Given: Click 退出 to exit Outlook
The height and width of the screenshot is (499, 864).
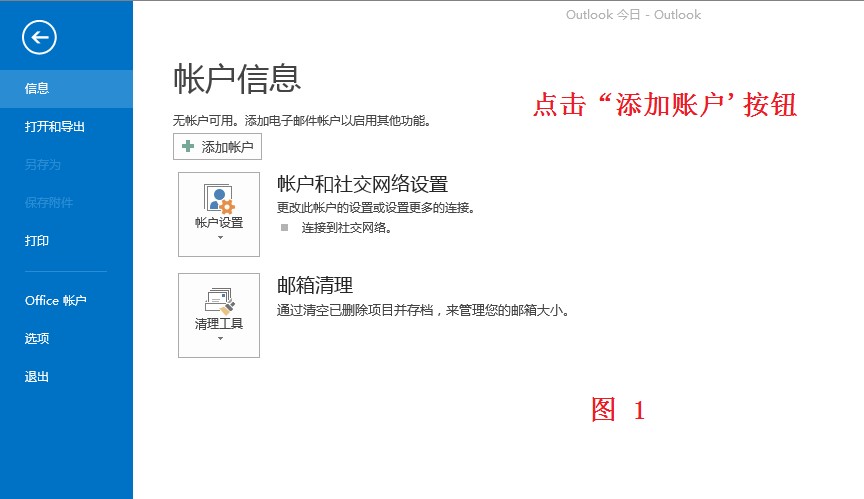Looking at the screenshot, I should [x=66, y=377].
